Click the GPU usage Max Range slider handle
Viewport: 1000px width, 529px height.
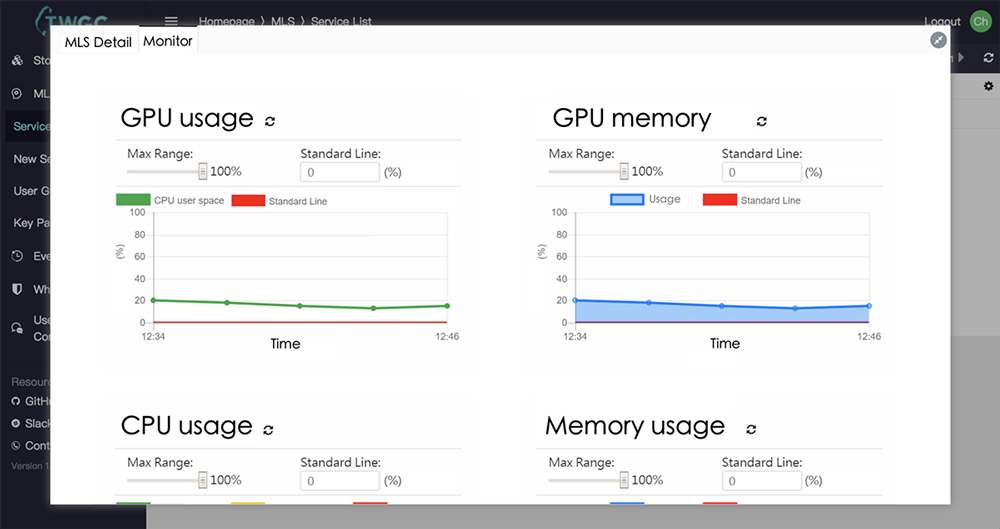(202, 171)
